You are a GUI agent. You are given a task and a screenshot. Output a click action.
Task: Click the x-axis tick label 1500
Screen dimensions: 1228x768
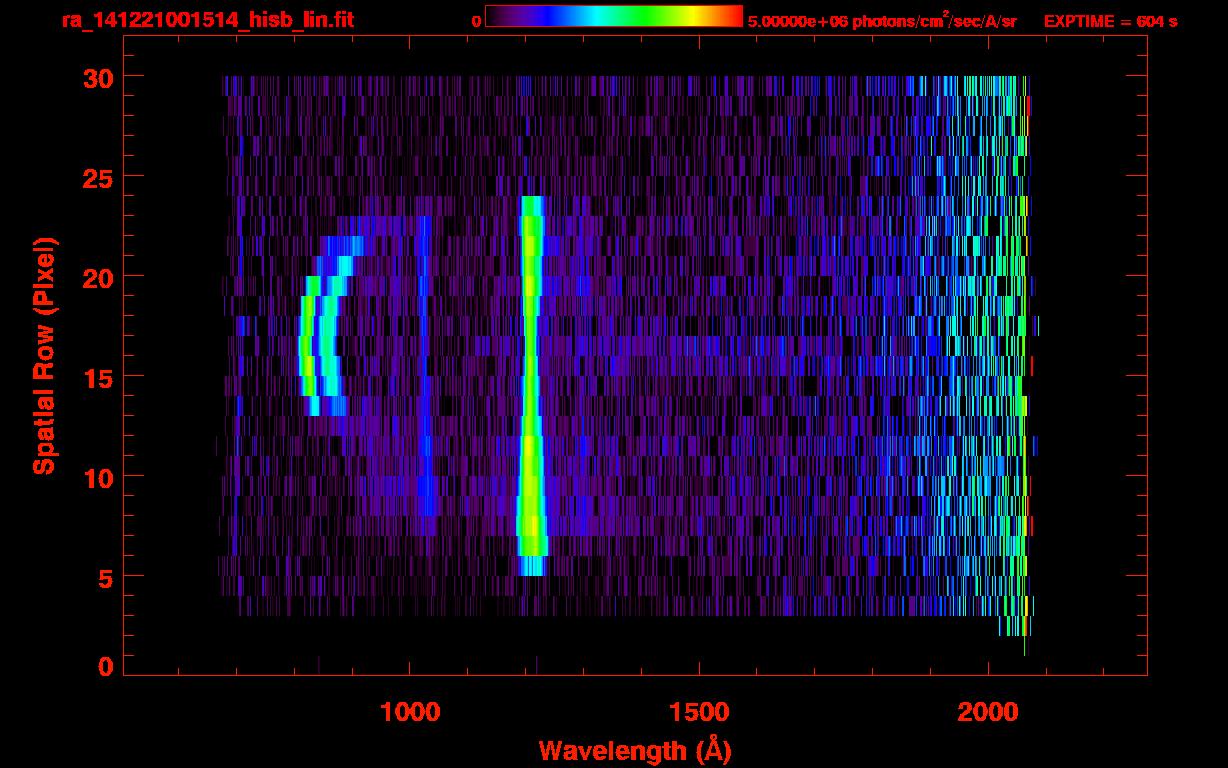[x=698, y=713]
